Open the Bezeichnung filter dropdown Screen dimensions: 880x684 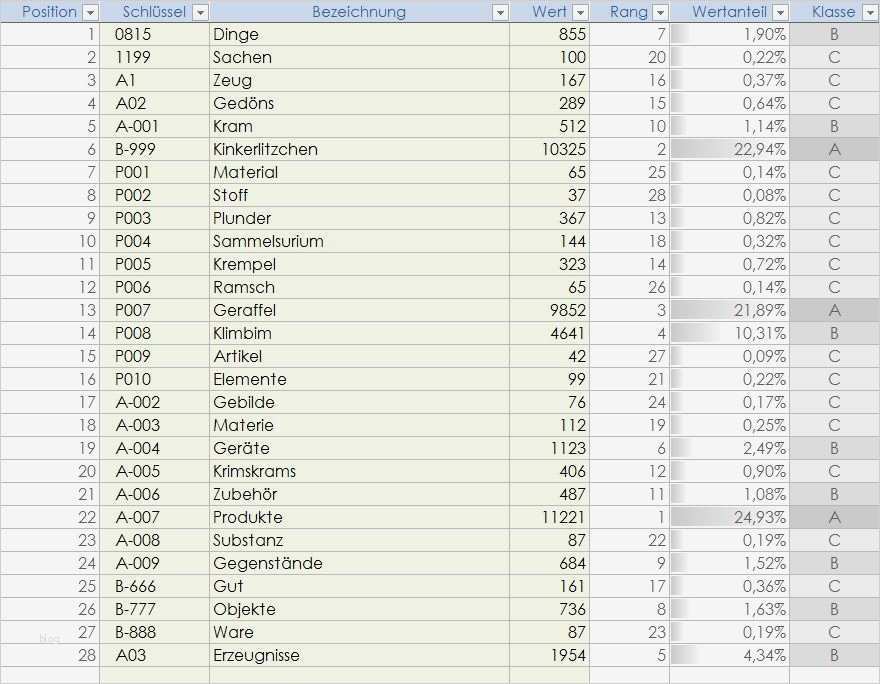point(498,12)
